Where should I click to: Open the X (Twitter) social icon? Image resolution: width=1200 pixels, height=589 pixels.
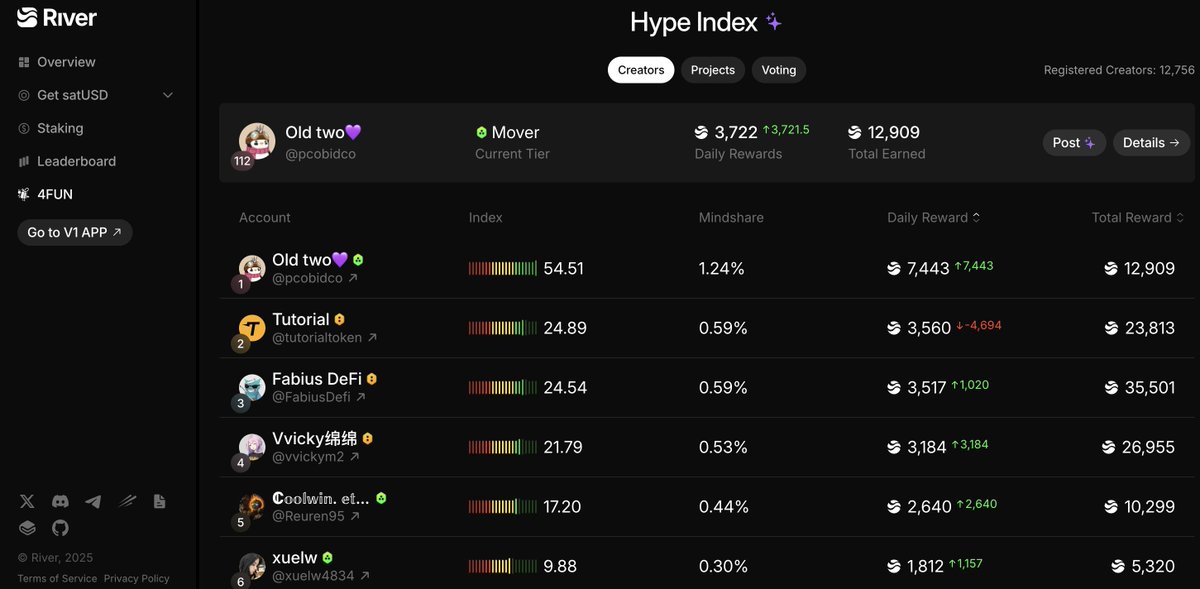27,502
